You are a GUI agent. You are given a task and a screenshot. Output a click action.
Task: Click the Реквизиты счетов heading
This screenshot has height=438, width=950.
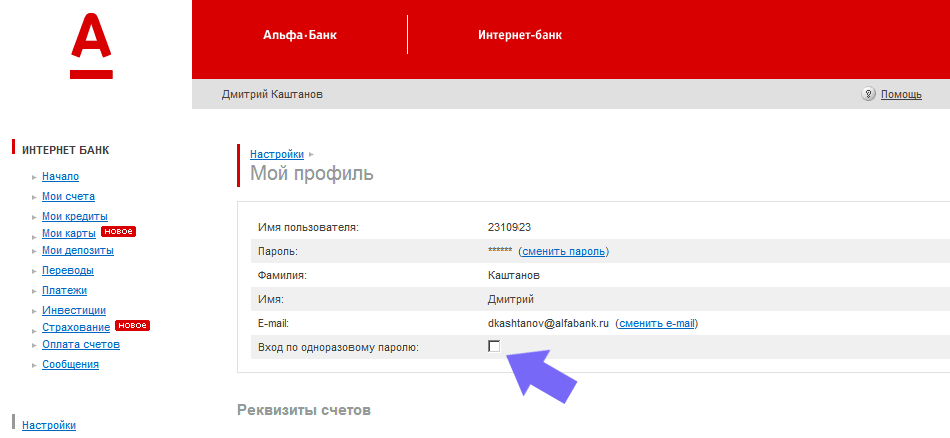(x=304, y=410)
